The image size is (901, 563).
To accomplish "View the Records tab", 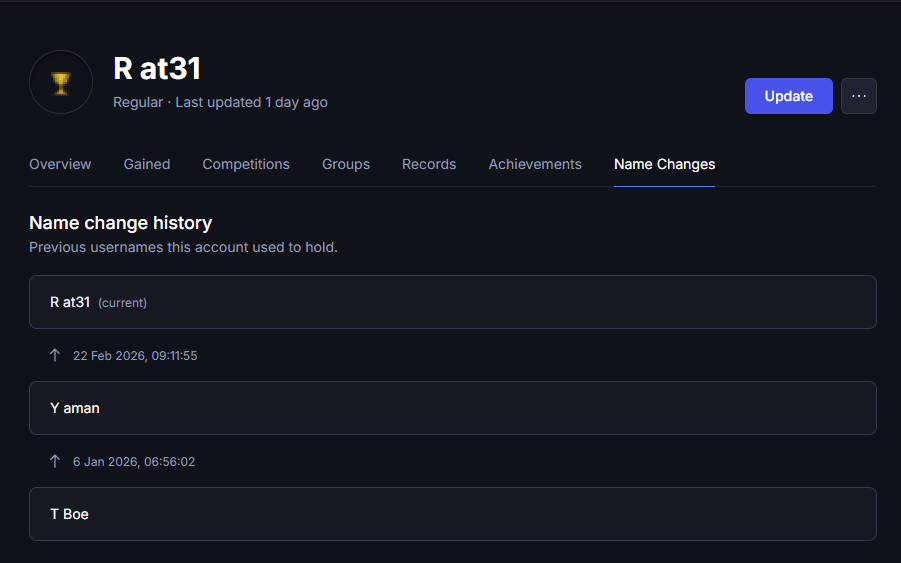I will pyautogui.click(x=429, y=164).
